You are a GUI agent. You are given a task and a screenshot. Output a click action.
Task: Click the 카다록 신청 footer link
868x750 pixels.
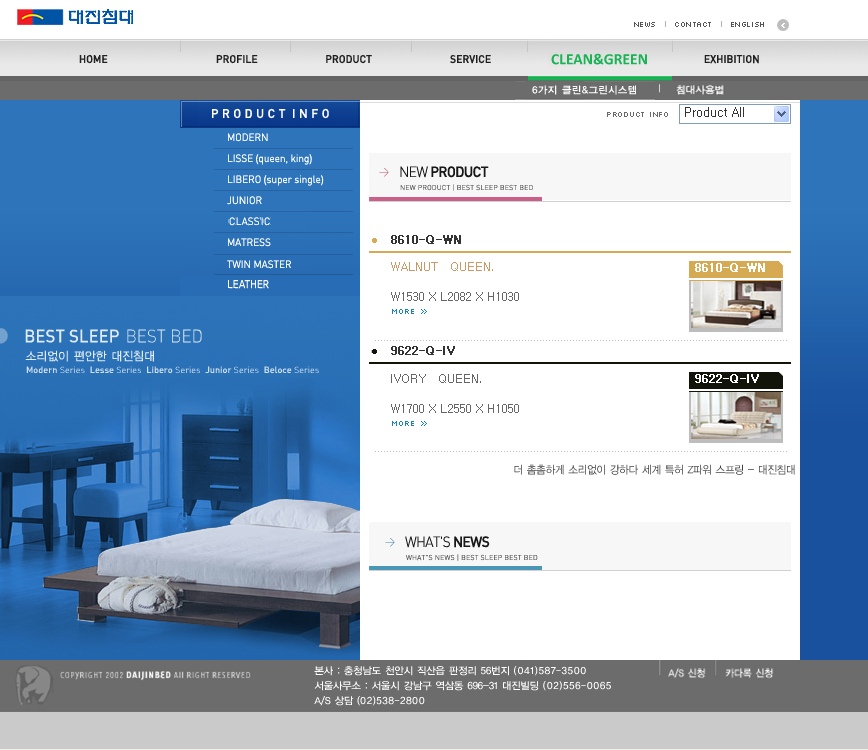[x=749, y=673]
